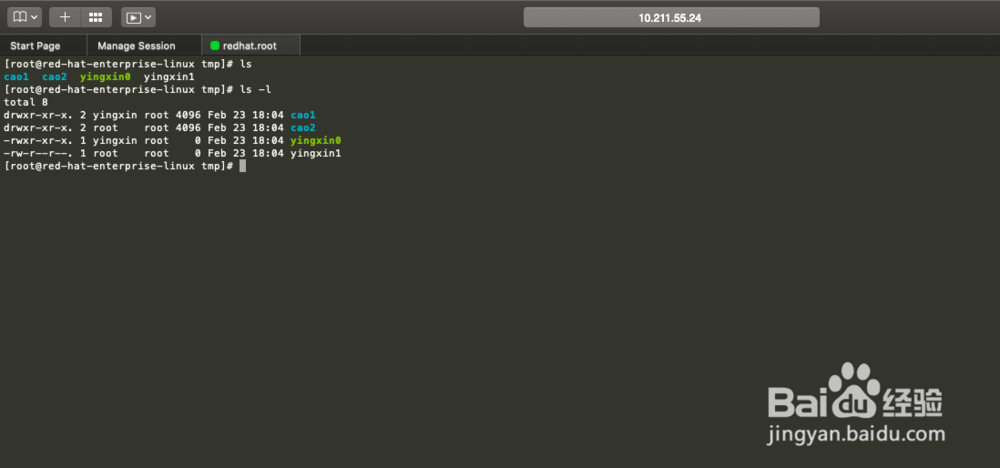Click the 'ls -l' command text
This screenshot has width=1000, height=468.
(x=255, y=90)
